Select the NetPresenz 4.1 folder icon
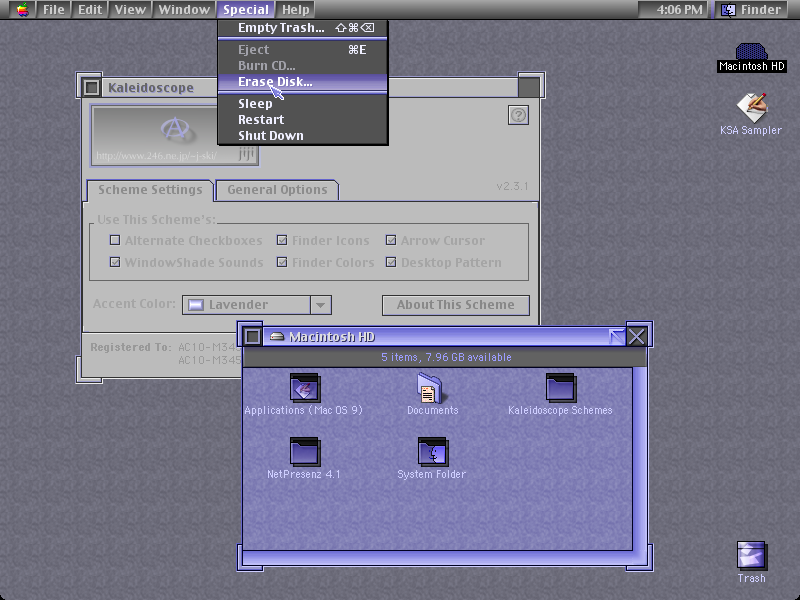 coord(305,452)
